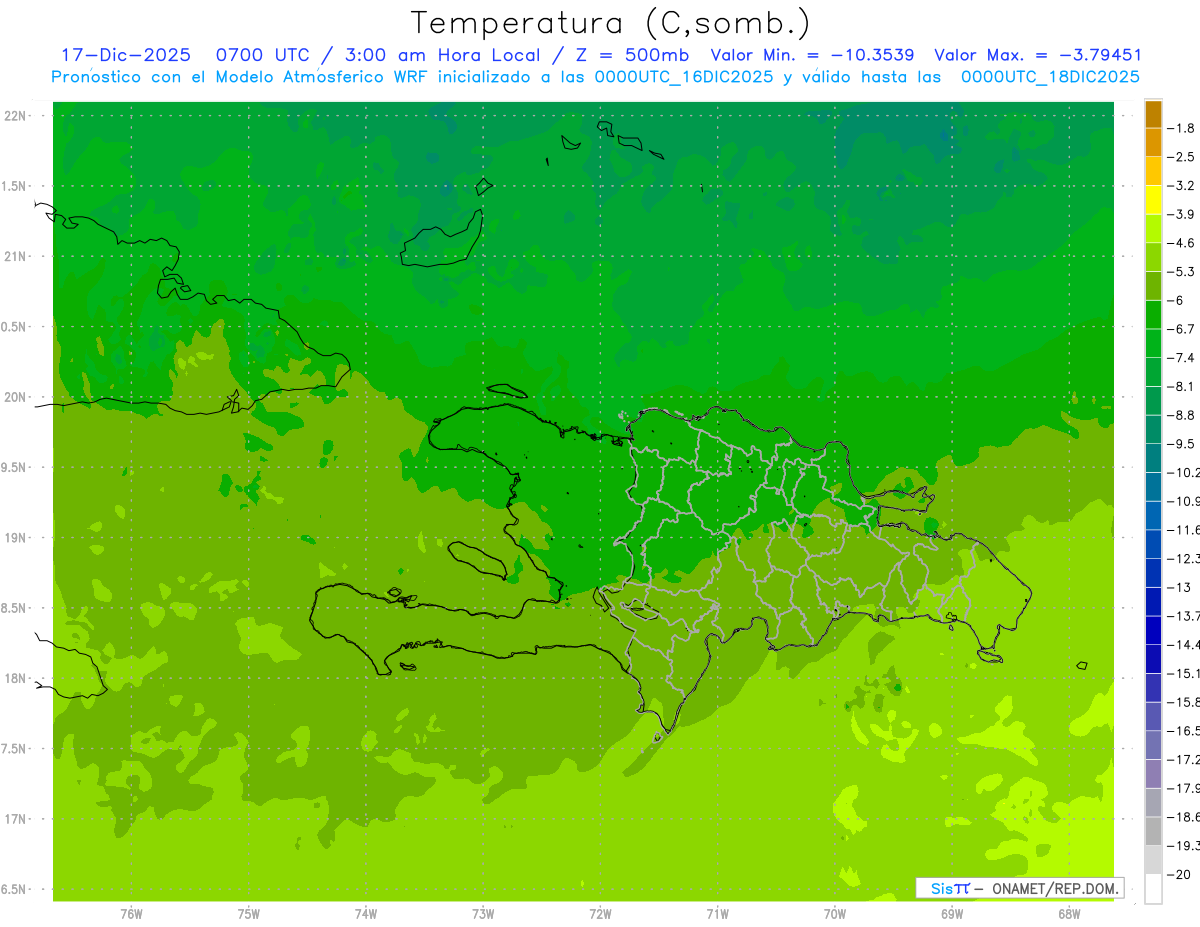
Task: Click the '-14.4' colorbar value
Action: point(1184,644)
